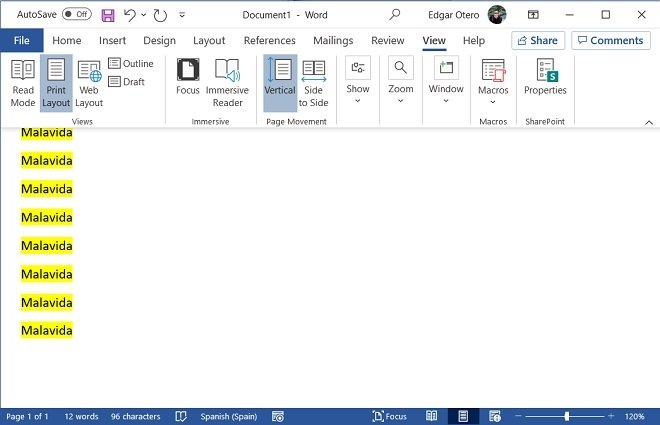The height and width of the screenshot is (425, 660).
Task: Launch Immersive Reader
Action: click(227, 83)
